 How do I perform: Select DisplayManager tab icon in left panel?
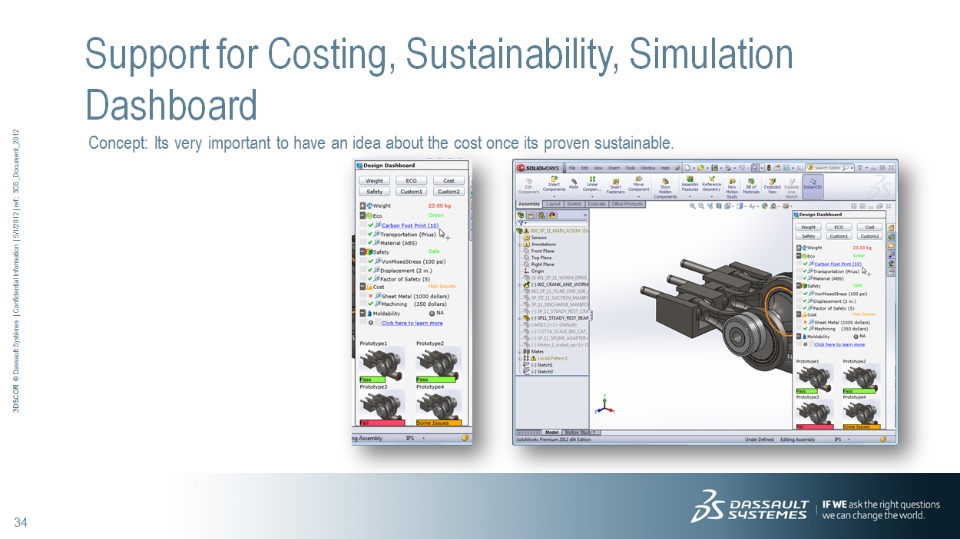coord(552,215)
